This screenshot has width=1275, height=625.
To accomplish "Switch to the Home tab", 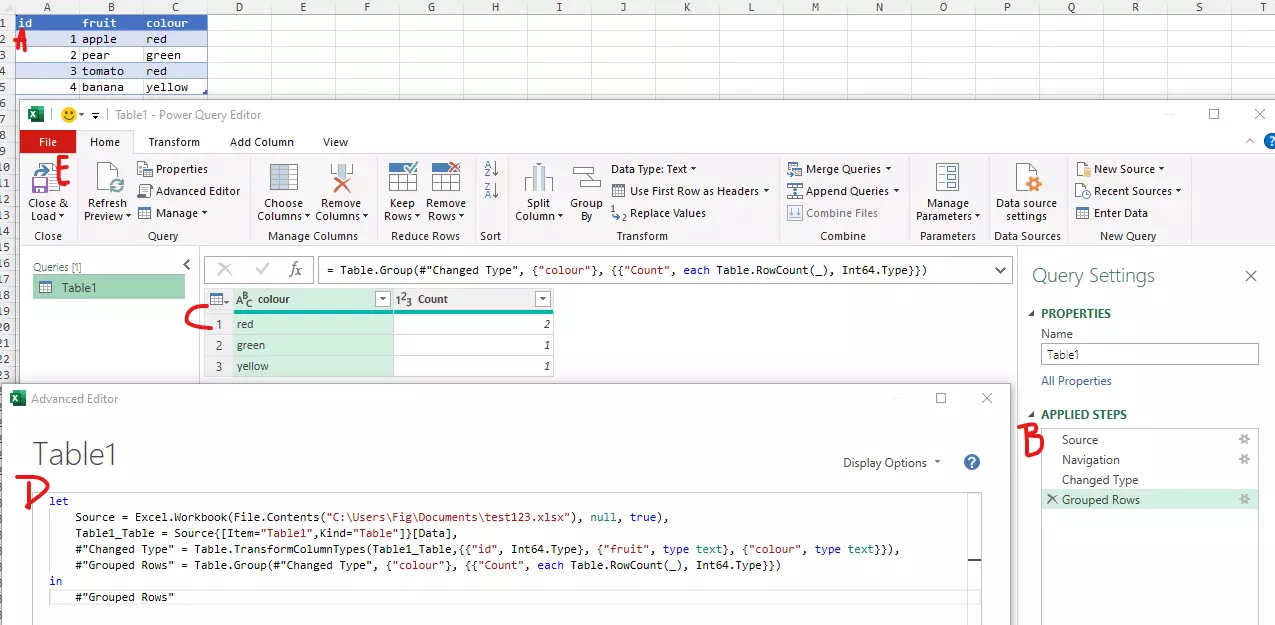I will pyautogui.click(x=105, y=142).
